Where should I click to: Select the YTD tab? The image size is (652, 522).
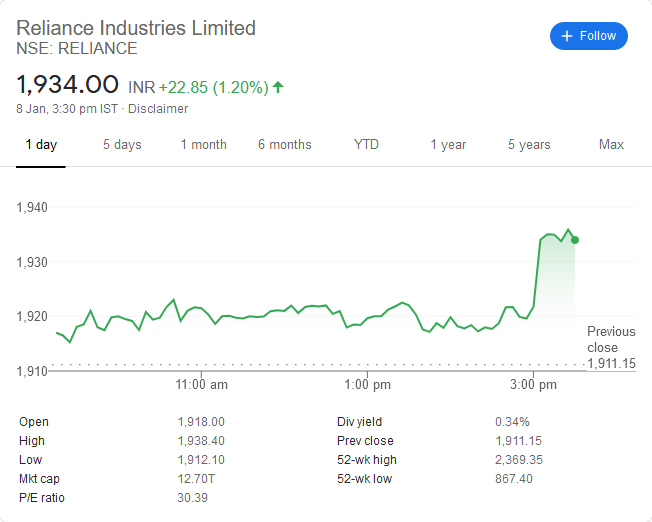(x=366, y=145)
